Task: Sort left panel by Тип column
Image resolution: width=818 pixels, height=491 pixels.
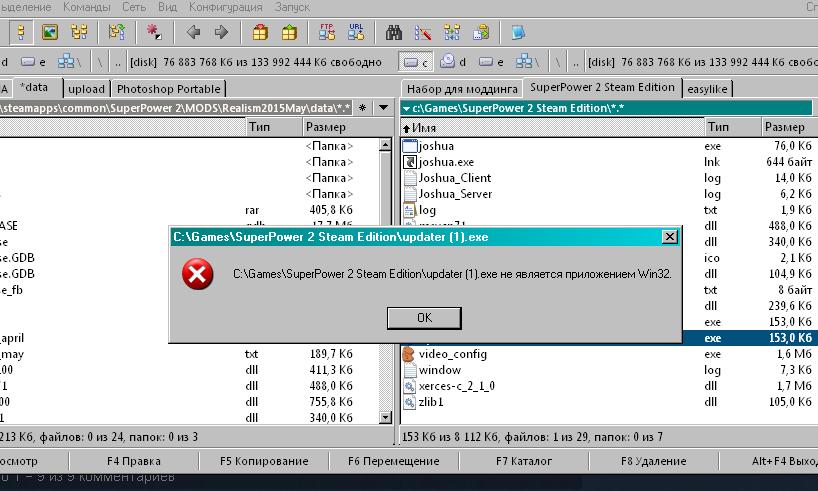Action: [273, 127]
